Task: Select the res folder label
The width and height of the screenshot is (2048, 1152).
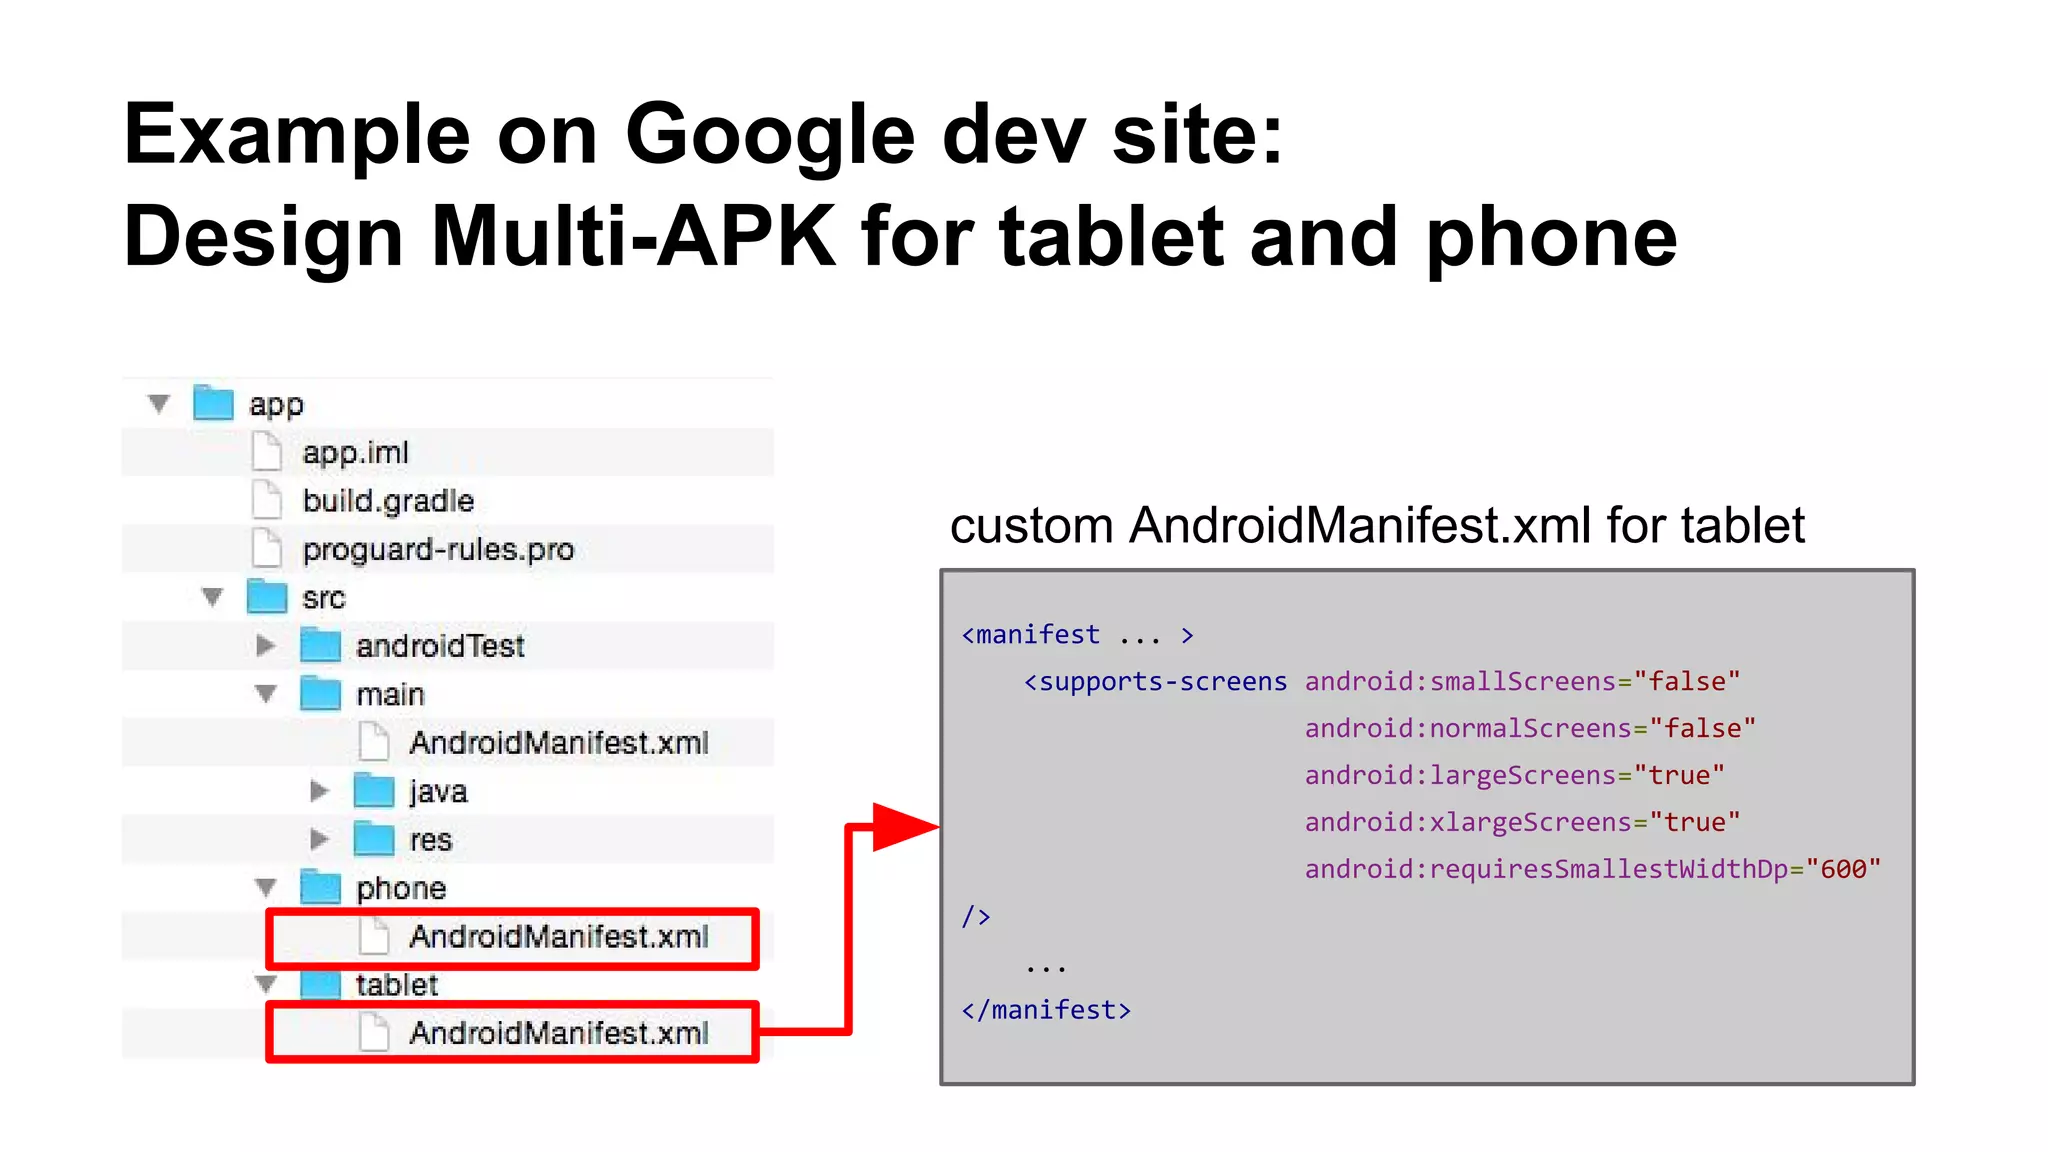Action: (x=431, y=840)
